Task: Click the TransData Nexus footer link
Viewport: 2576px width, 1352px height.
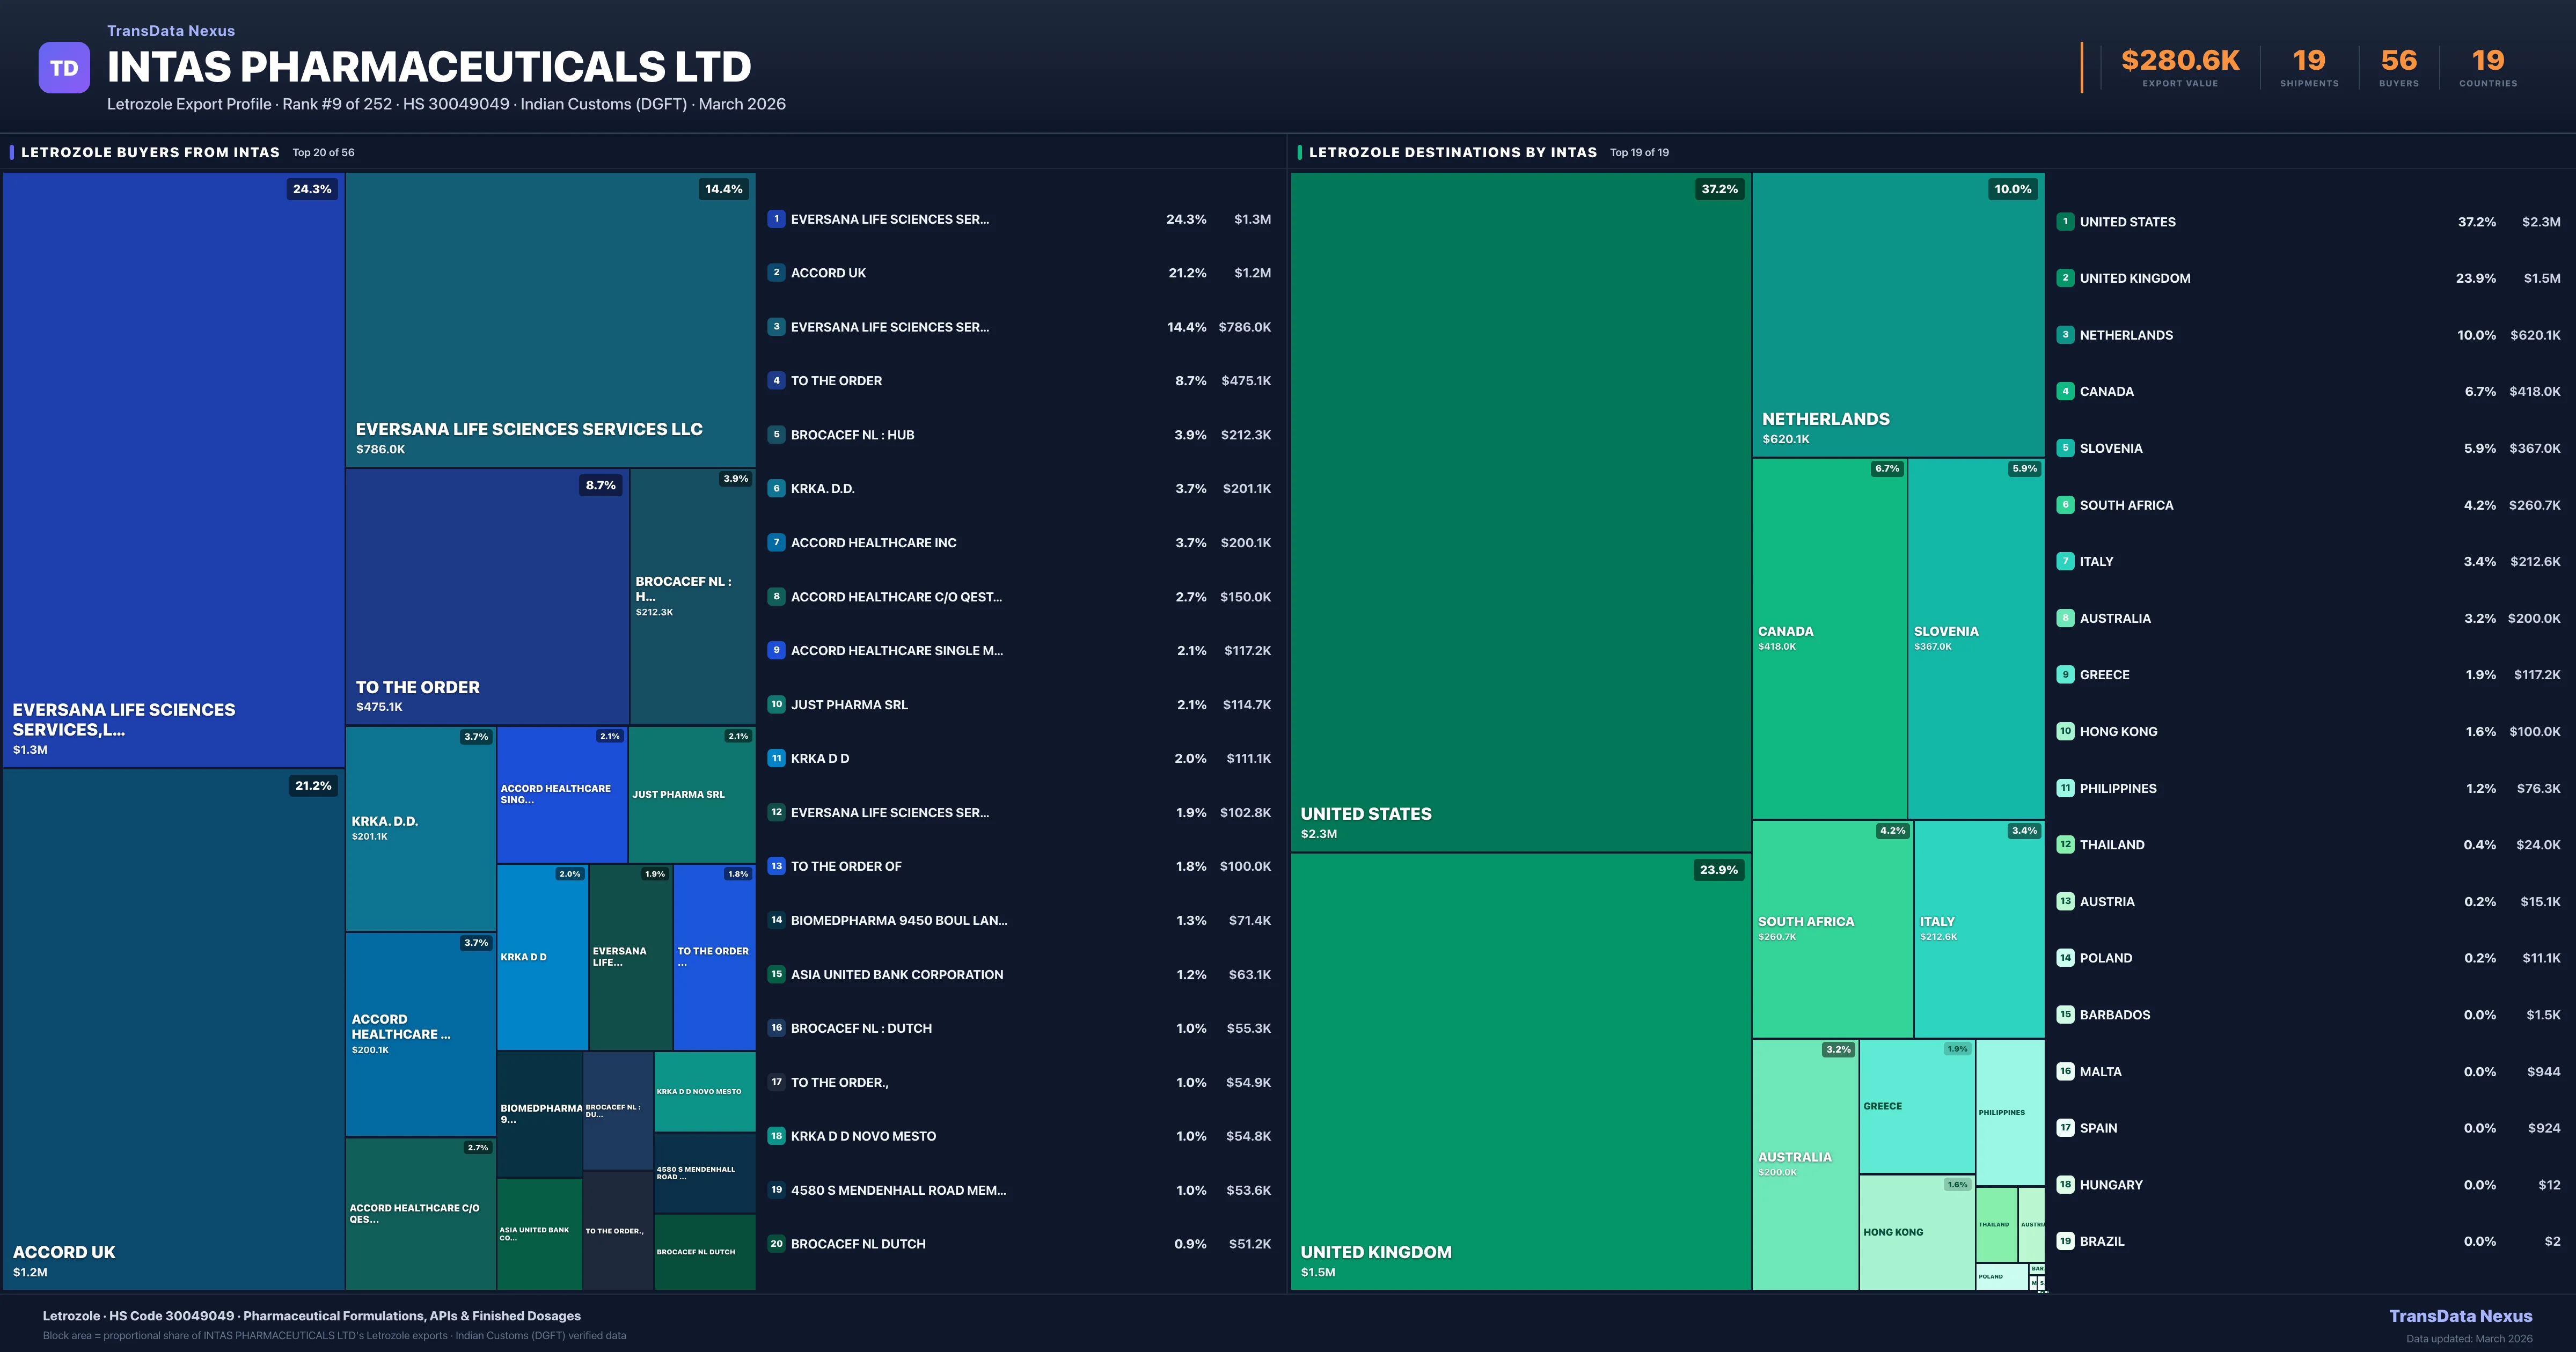Action: point(2460,1316)
